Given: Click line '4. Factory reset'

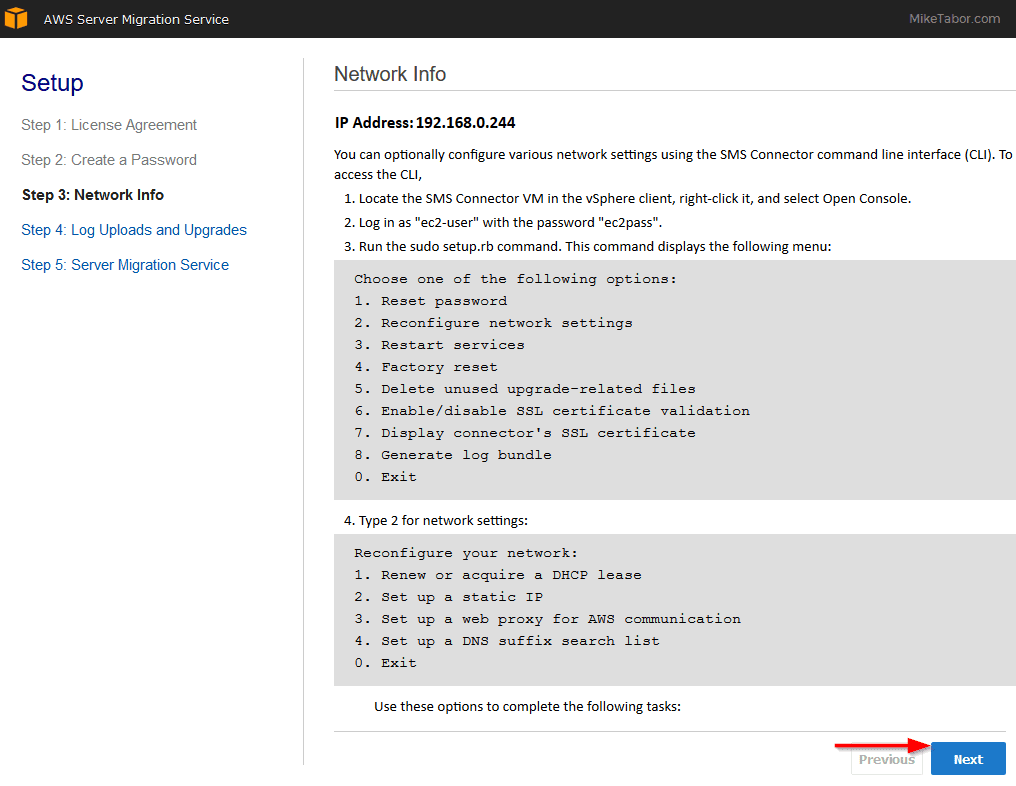Looking at the screenshot, I should 426,367.
